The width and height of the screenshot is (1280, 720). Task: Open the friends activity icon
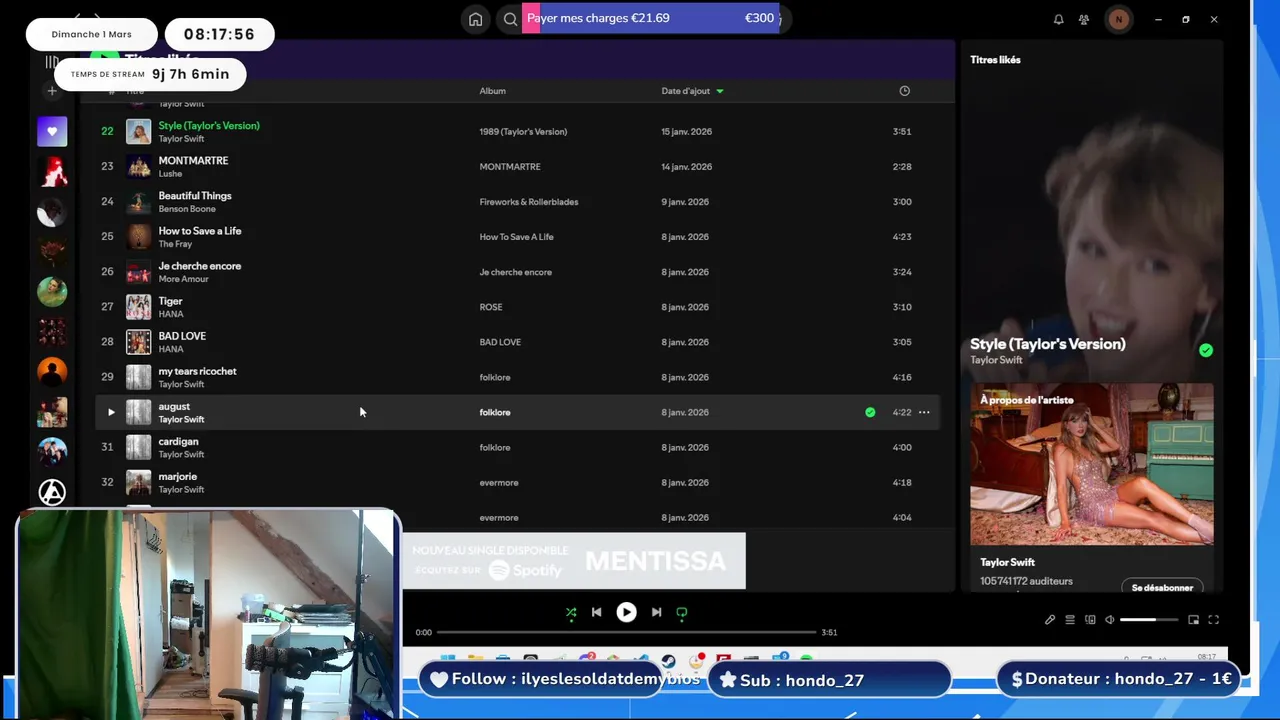click(1084, 19)
